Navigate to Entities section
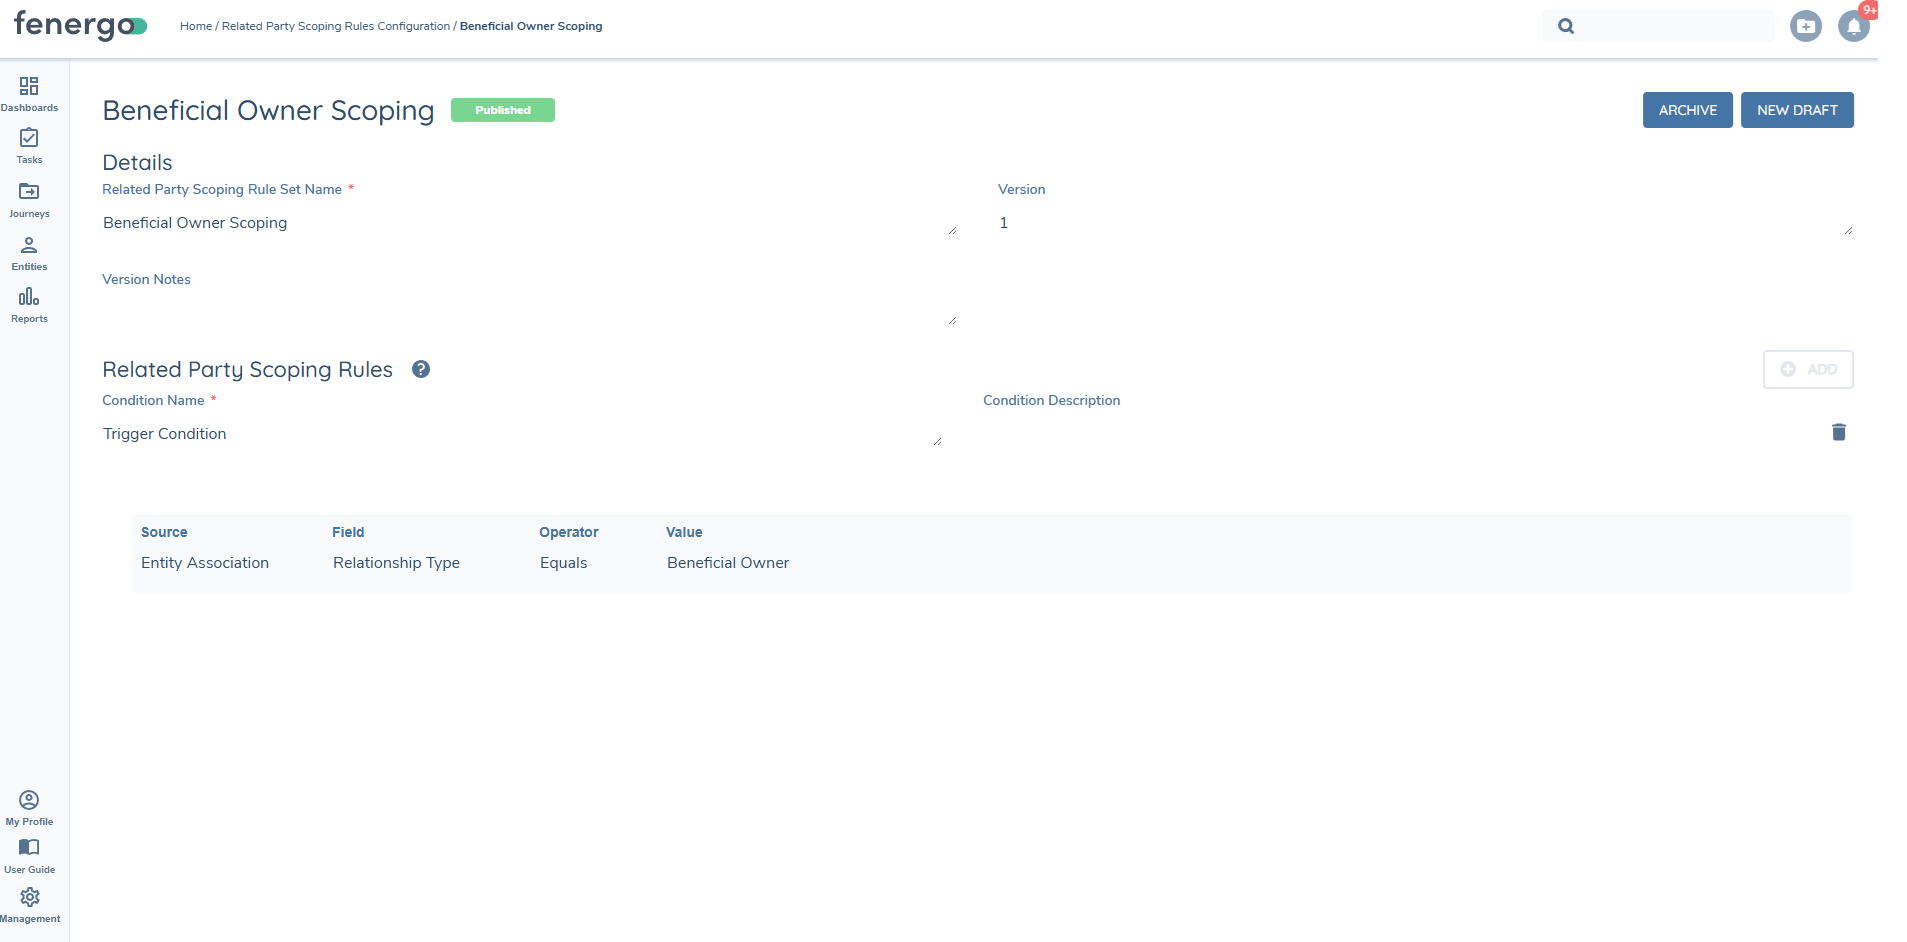Screen dimensions: 1907x942 tap(29, 252)
